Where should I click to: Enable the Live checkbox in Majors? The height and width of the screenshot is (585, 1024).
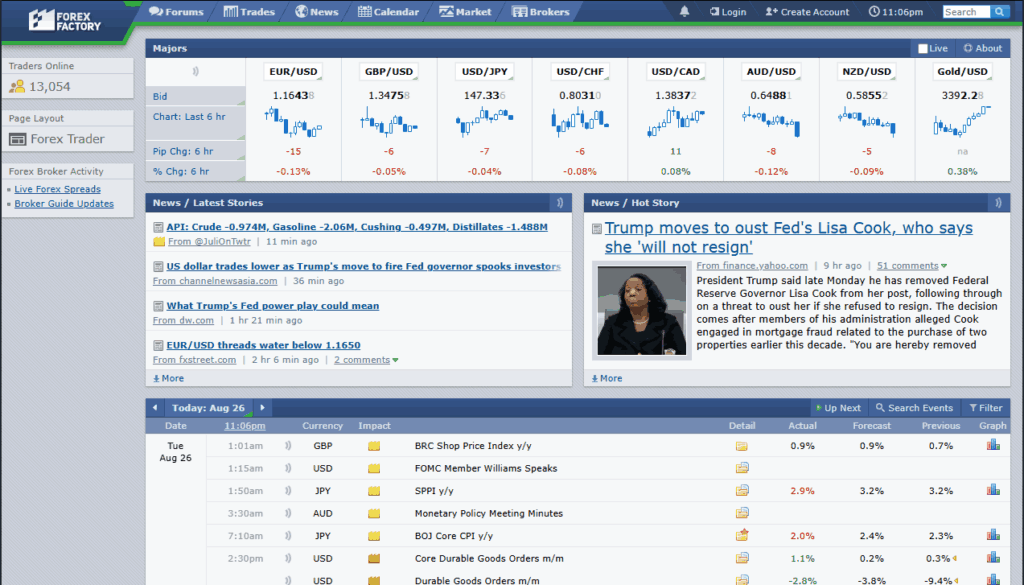click(x=923, y=48)
